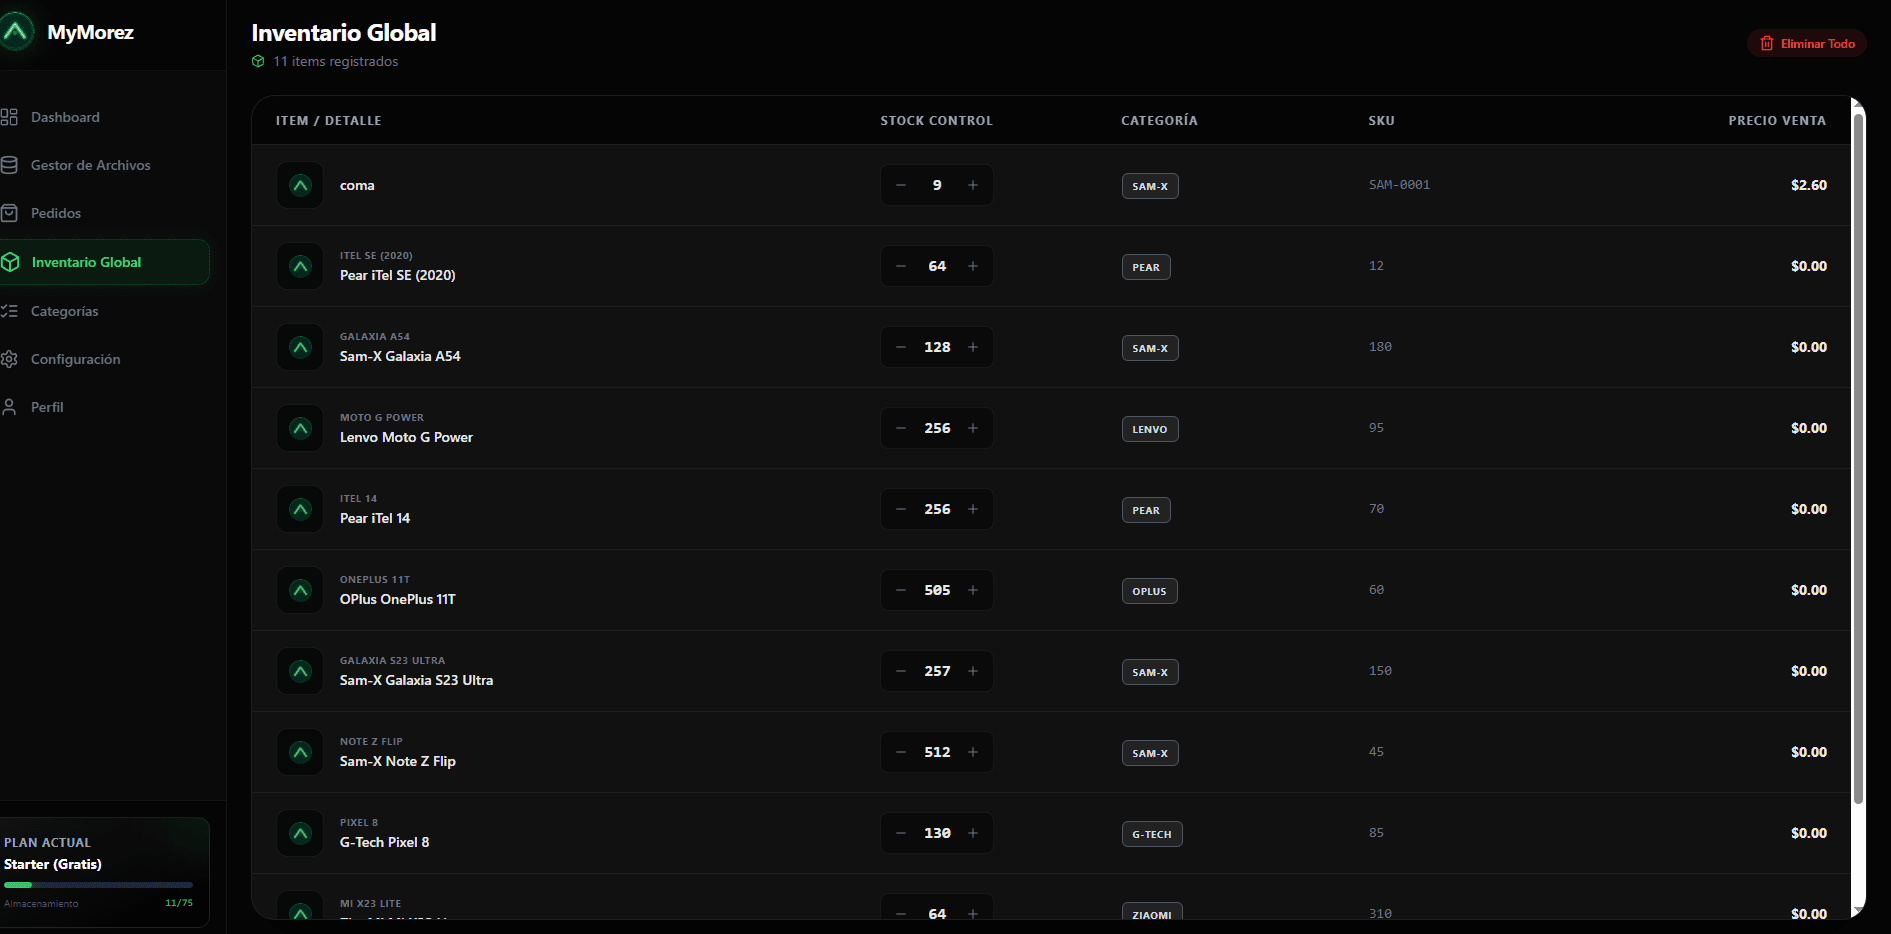Select the Gestor de Archivos icon
Image resolution: width=1891 pixels, height=934 pixels.
11,165
